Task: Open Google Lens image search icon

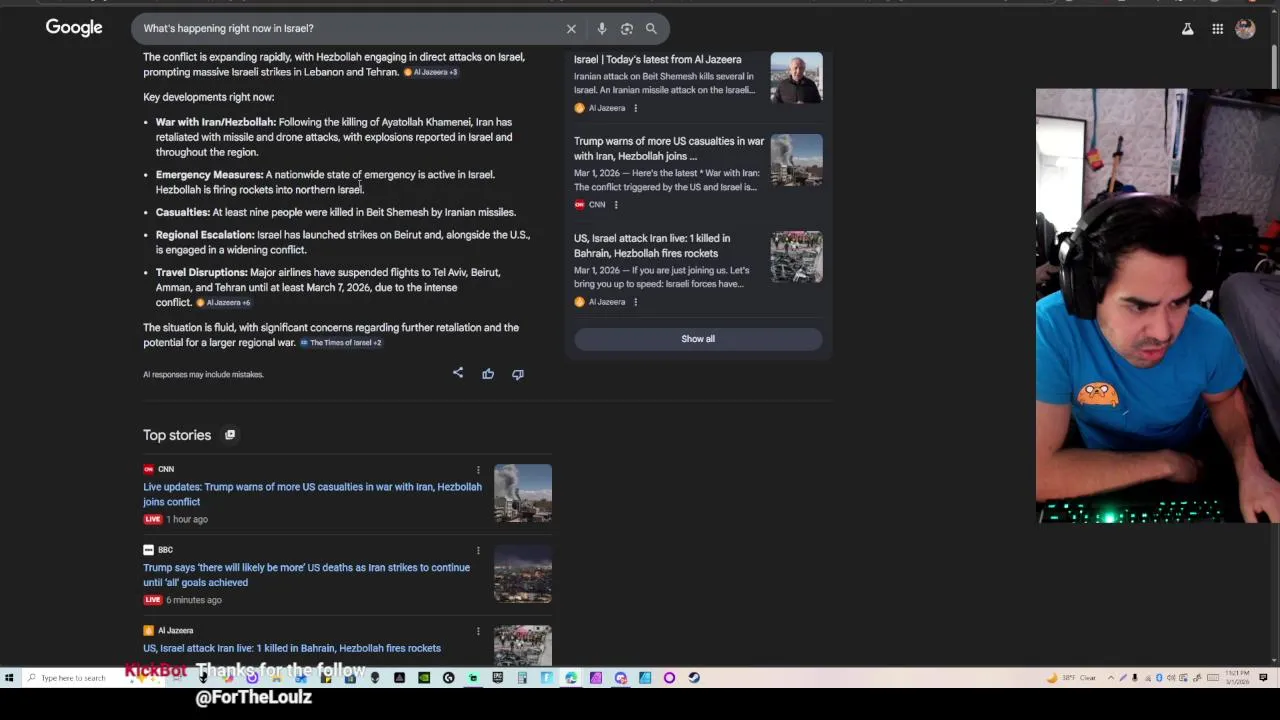Action: click(627, 29)
